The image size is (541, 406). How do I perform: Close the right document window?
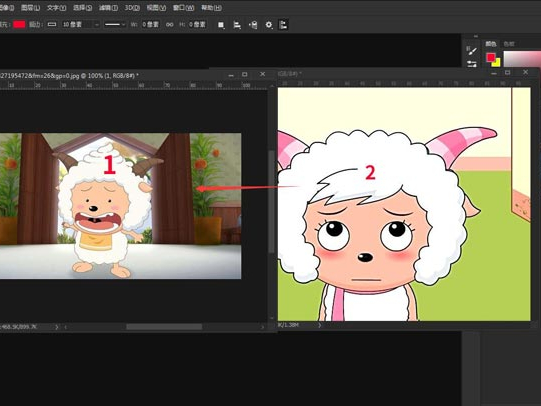[525, 72]
